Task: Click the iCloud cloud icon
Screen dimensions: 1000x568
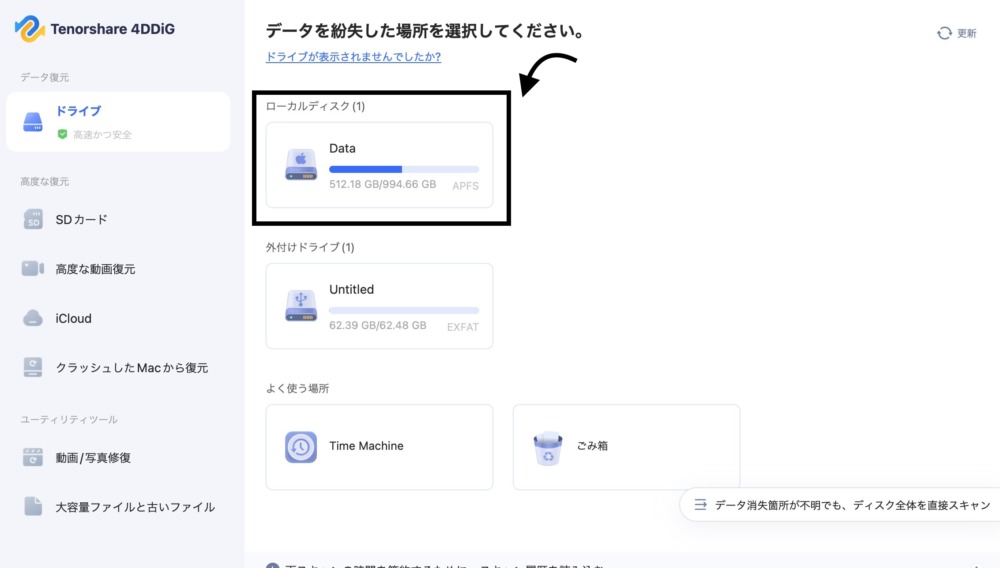Action: click(x=33, y=318)
